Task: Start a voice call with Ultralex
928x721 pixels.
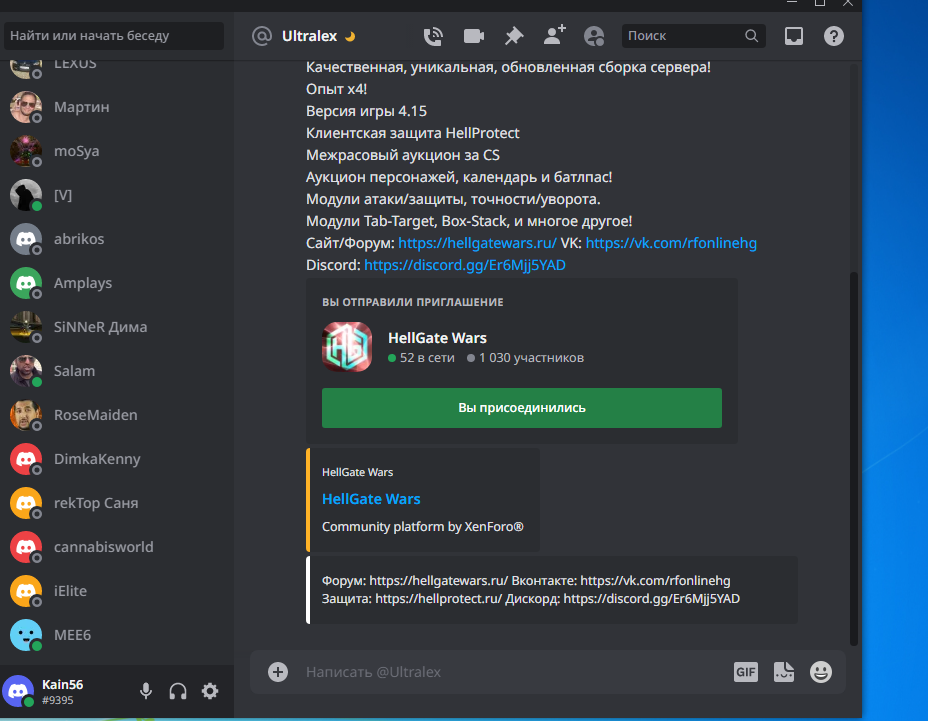Action: tap(433, 36)
